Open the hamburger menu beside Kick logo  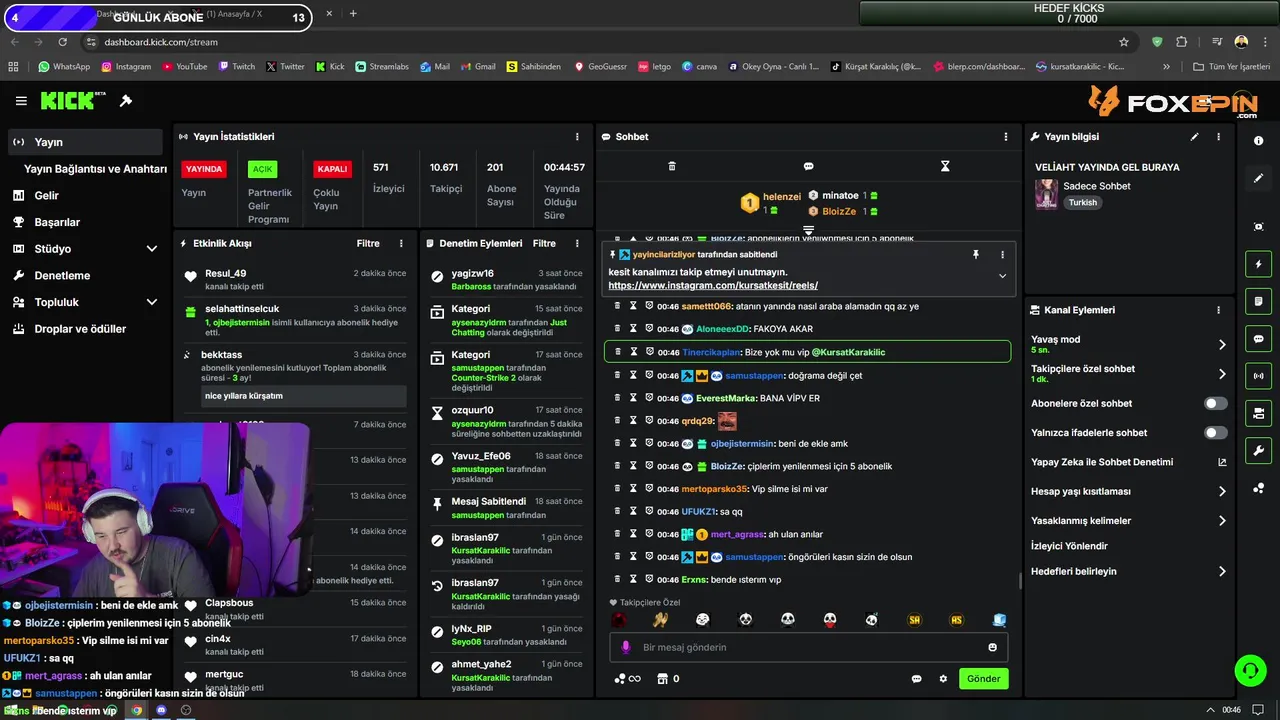tap(21, 101)
